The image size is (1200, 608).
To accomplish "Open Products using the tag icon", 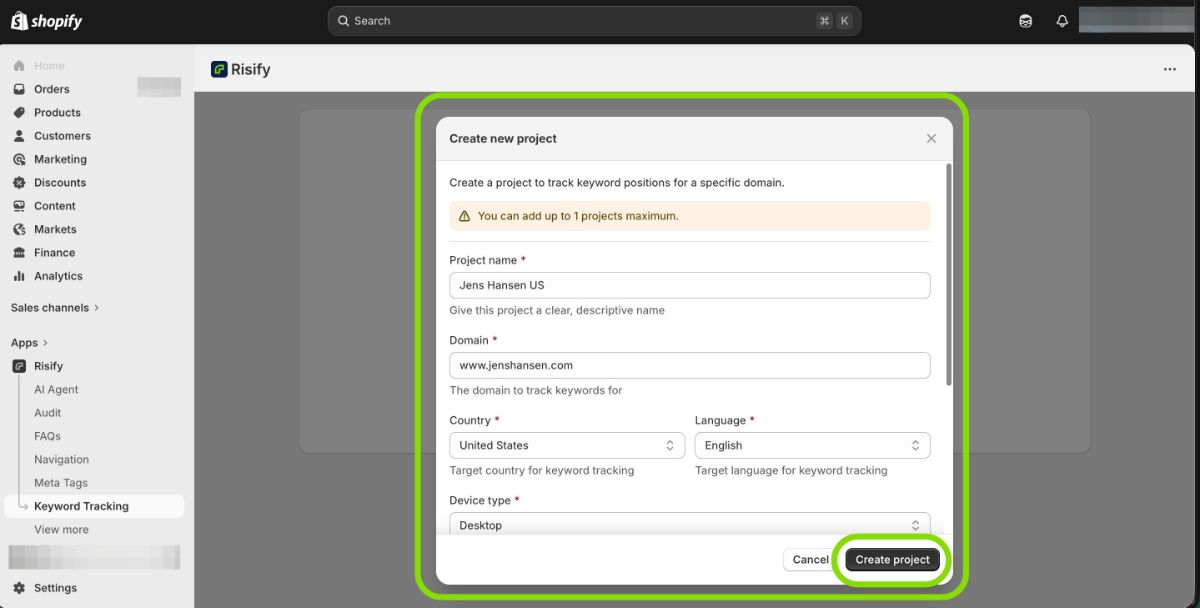I will 19,113.
